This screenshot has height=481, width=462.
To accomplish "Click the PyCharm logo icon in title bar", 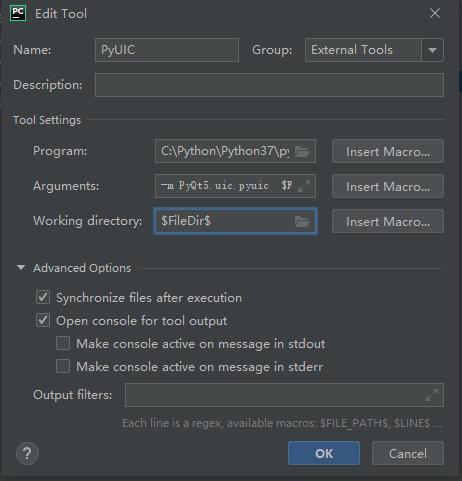I will [18, 14].
